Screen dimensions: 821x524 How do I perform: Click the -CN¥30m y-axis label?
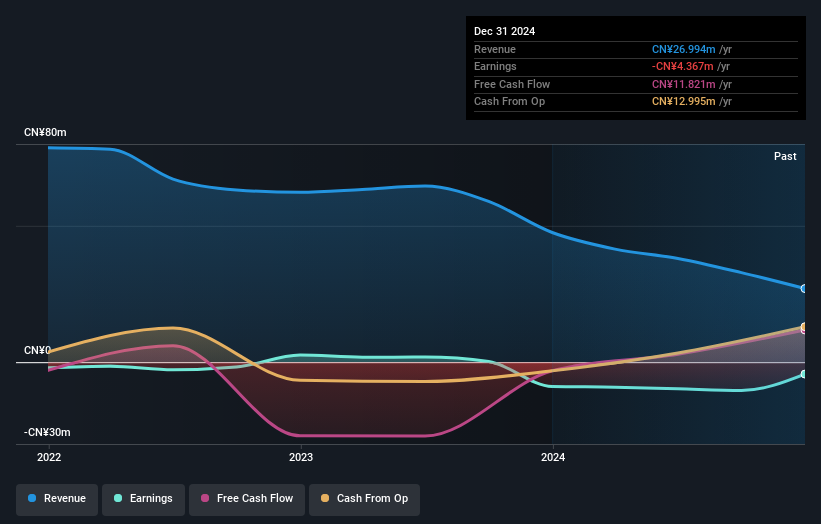47,432
